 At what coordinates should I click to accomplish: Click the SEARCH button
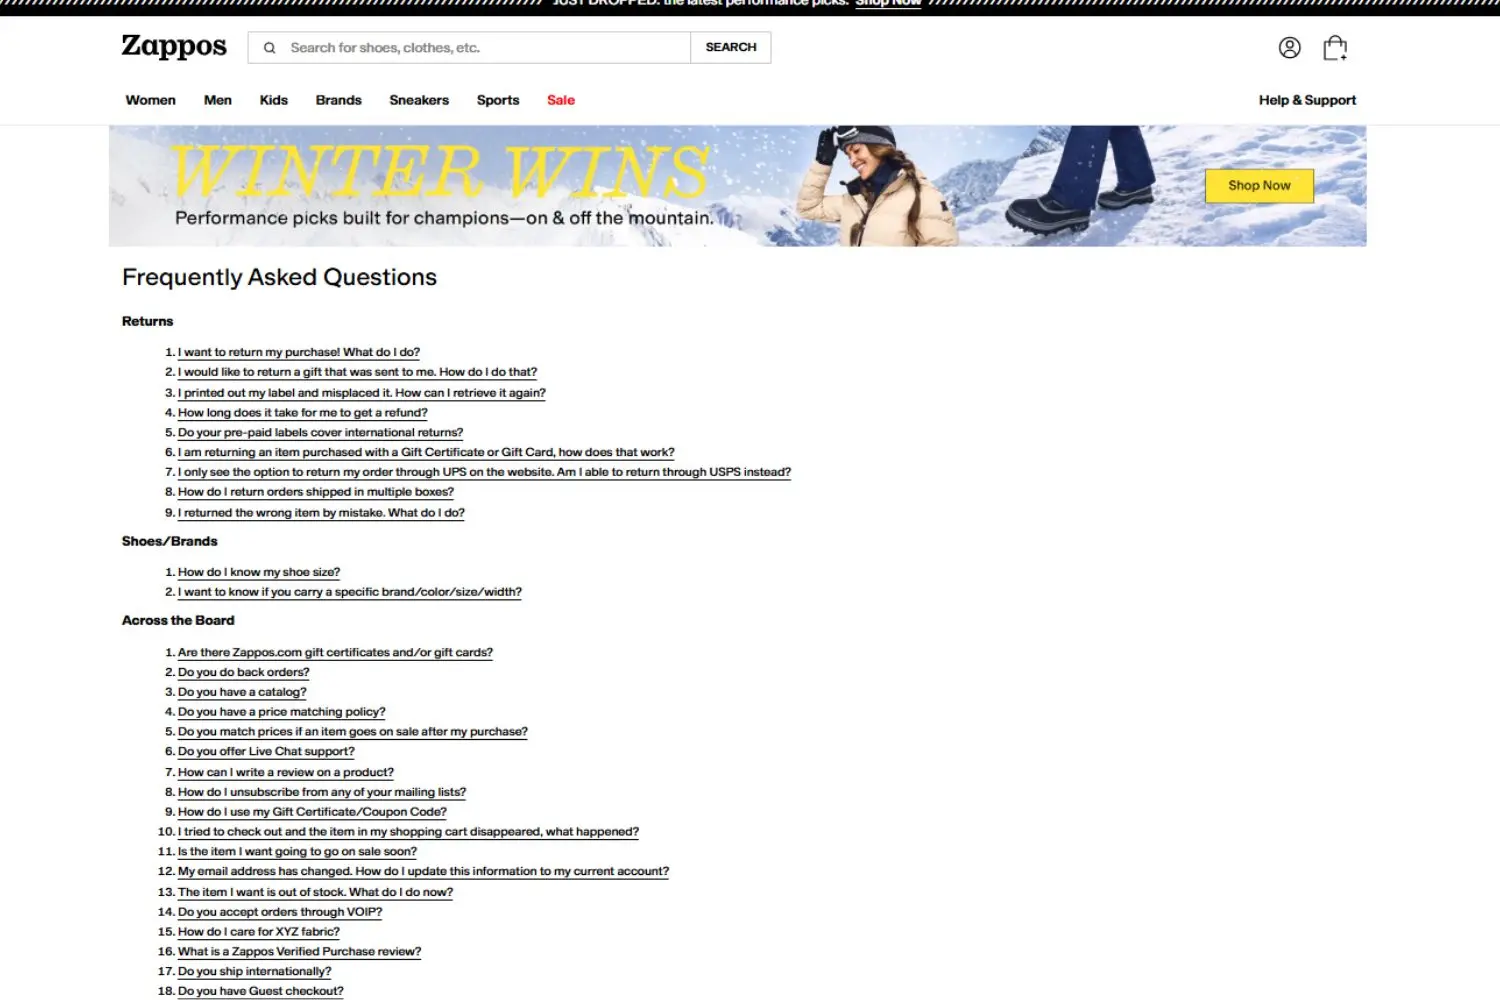click(731, 47)
